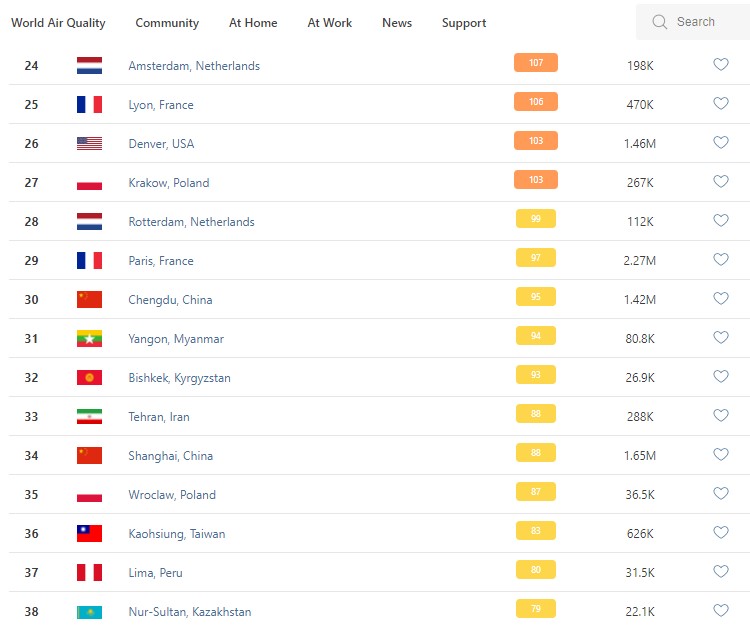
Task: Open the Krakow, Poland city link
Action: (x=169, y=183)
